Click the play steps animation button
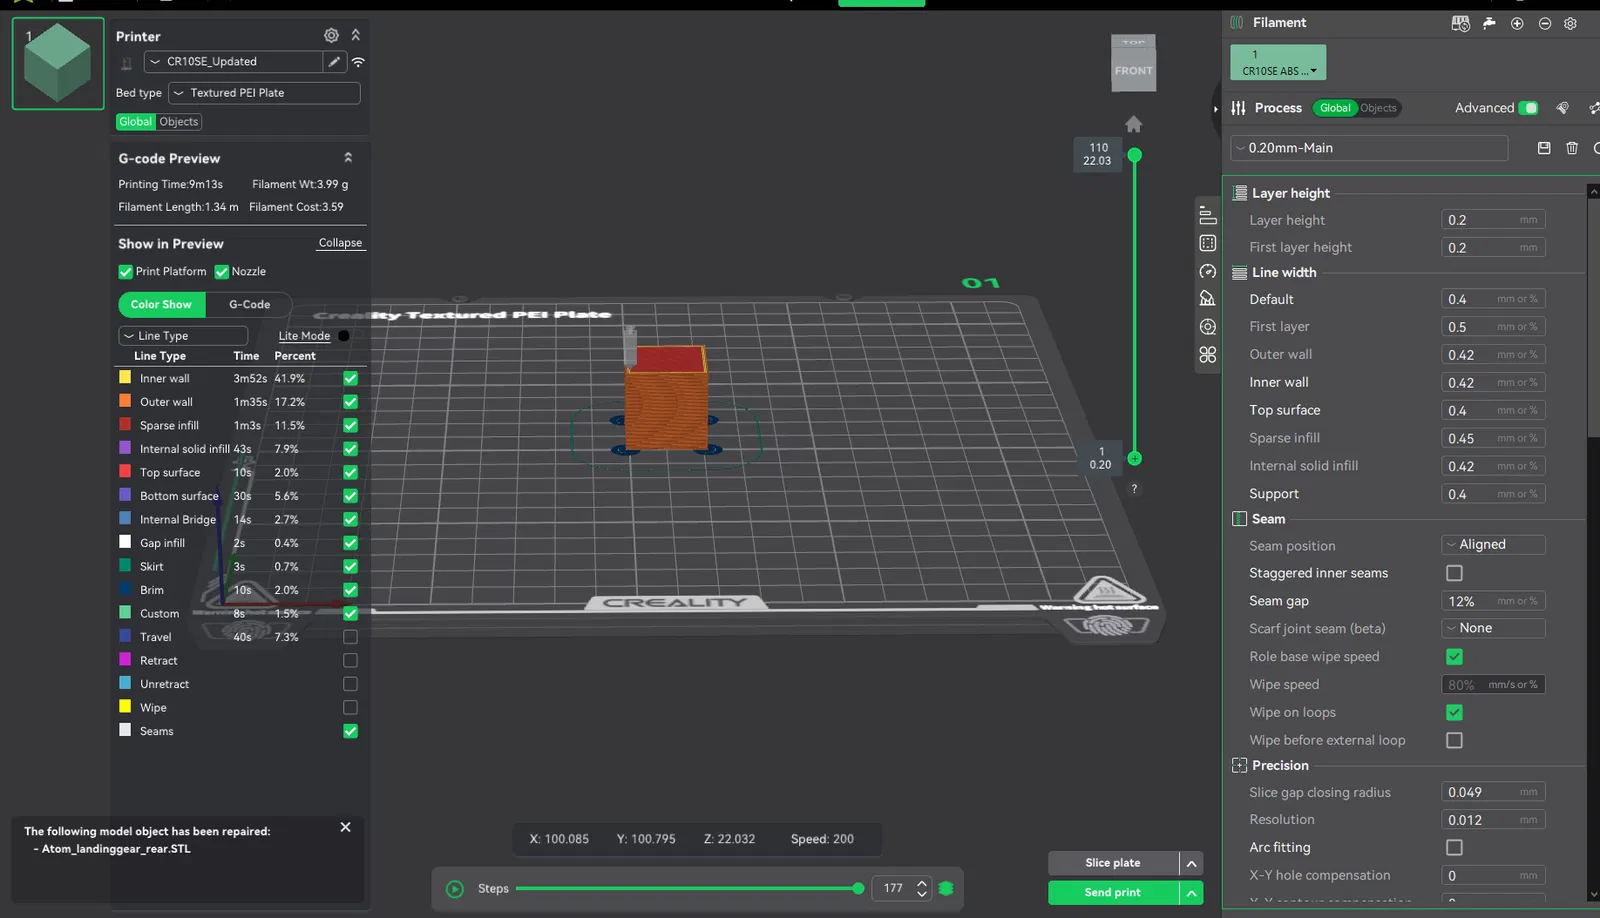 point(455,889)
